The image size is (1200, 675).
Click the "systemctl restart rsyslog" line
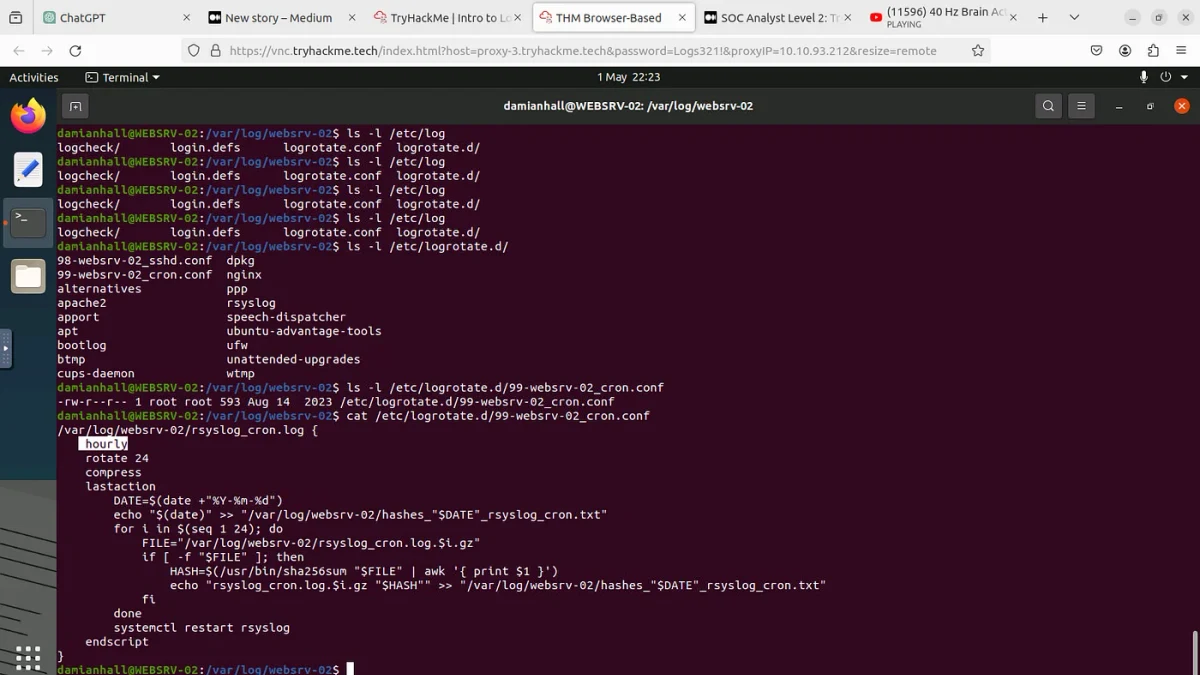click(201, 628)
